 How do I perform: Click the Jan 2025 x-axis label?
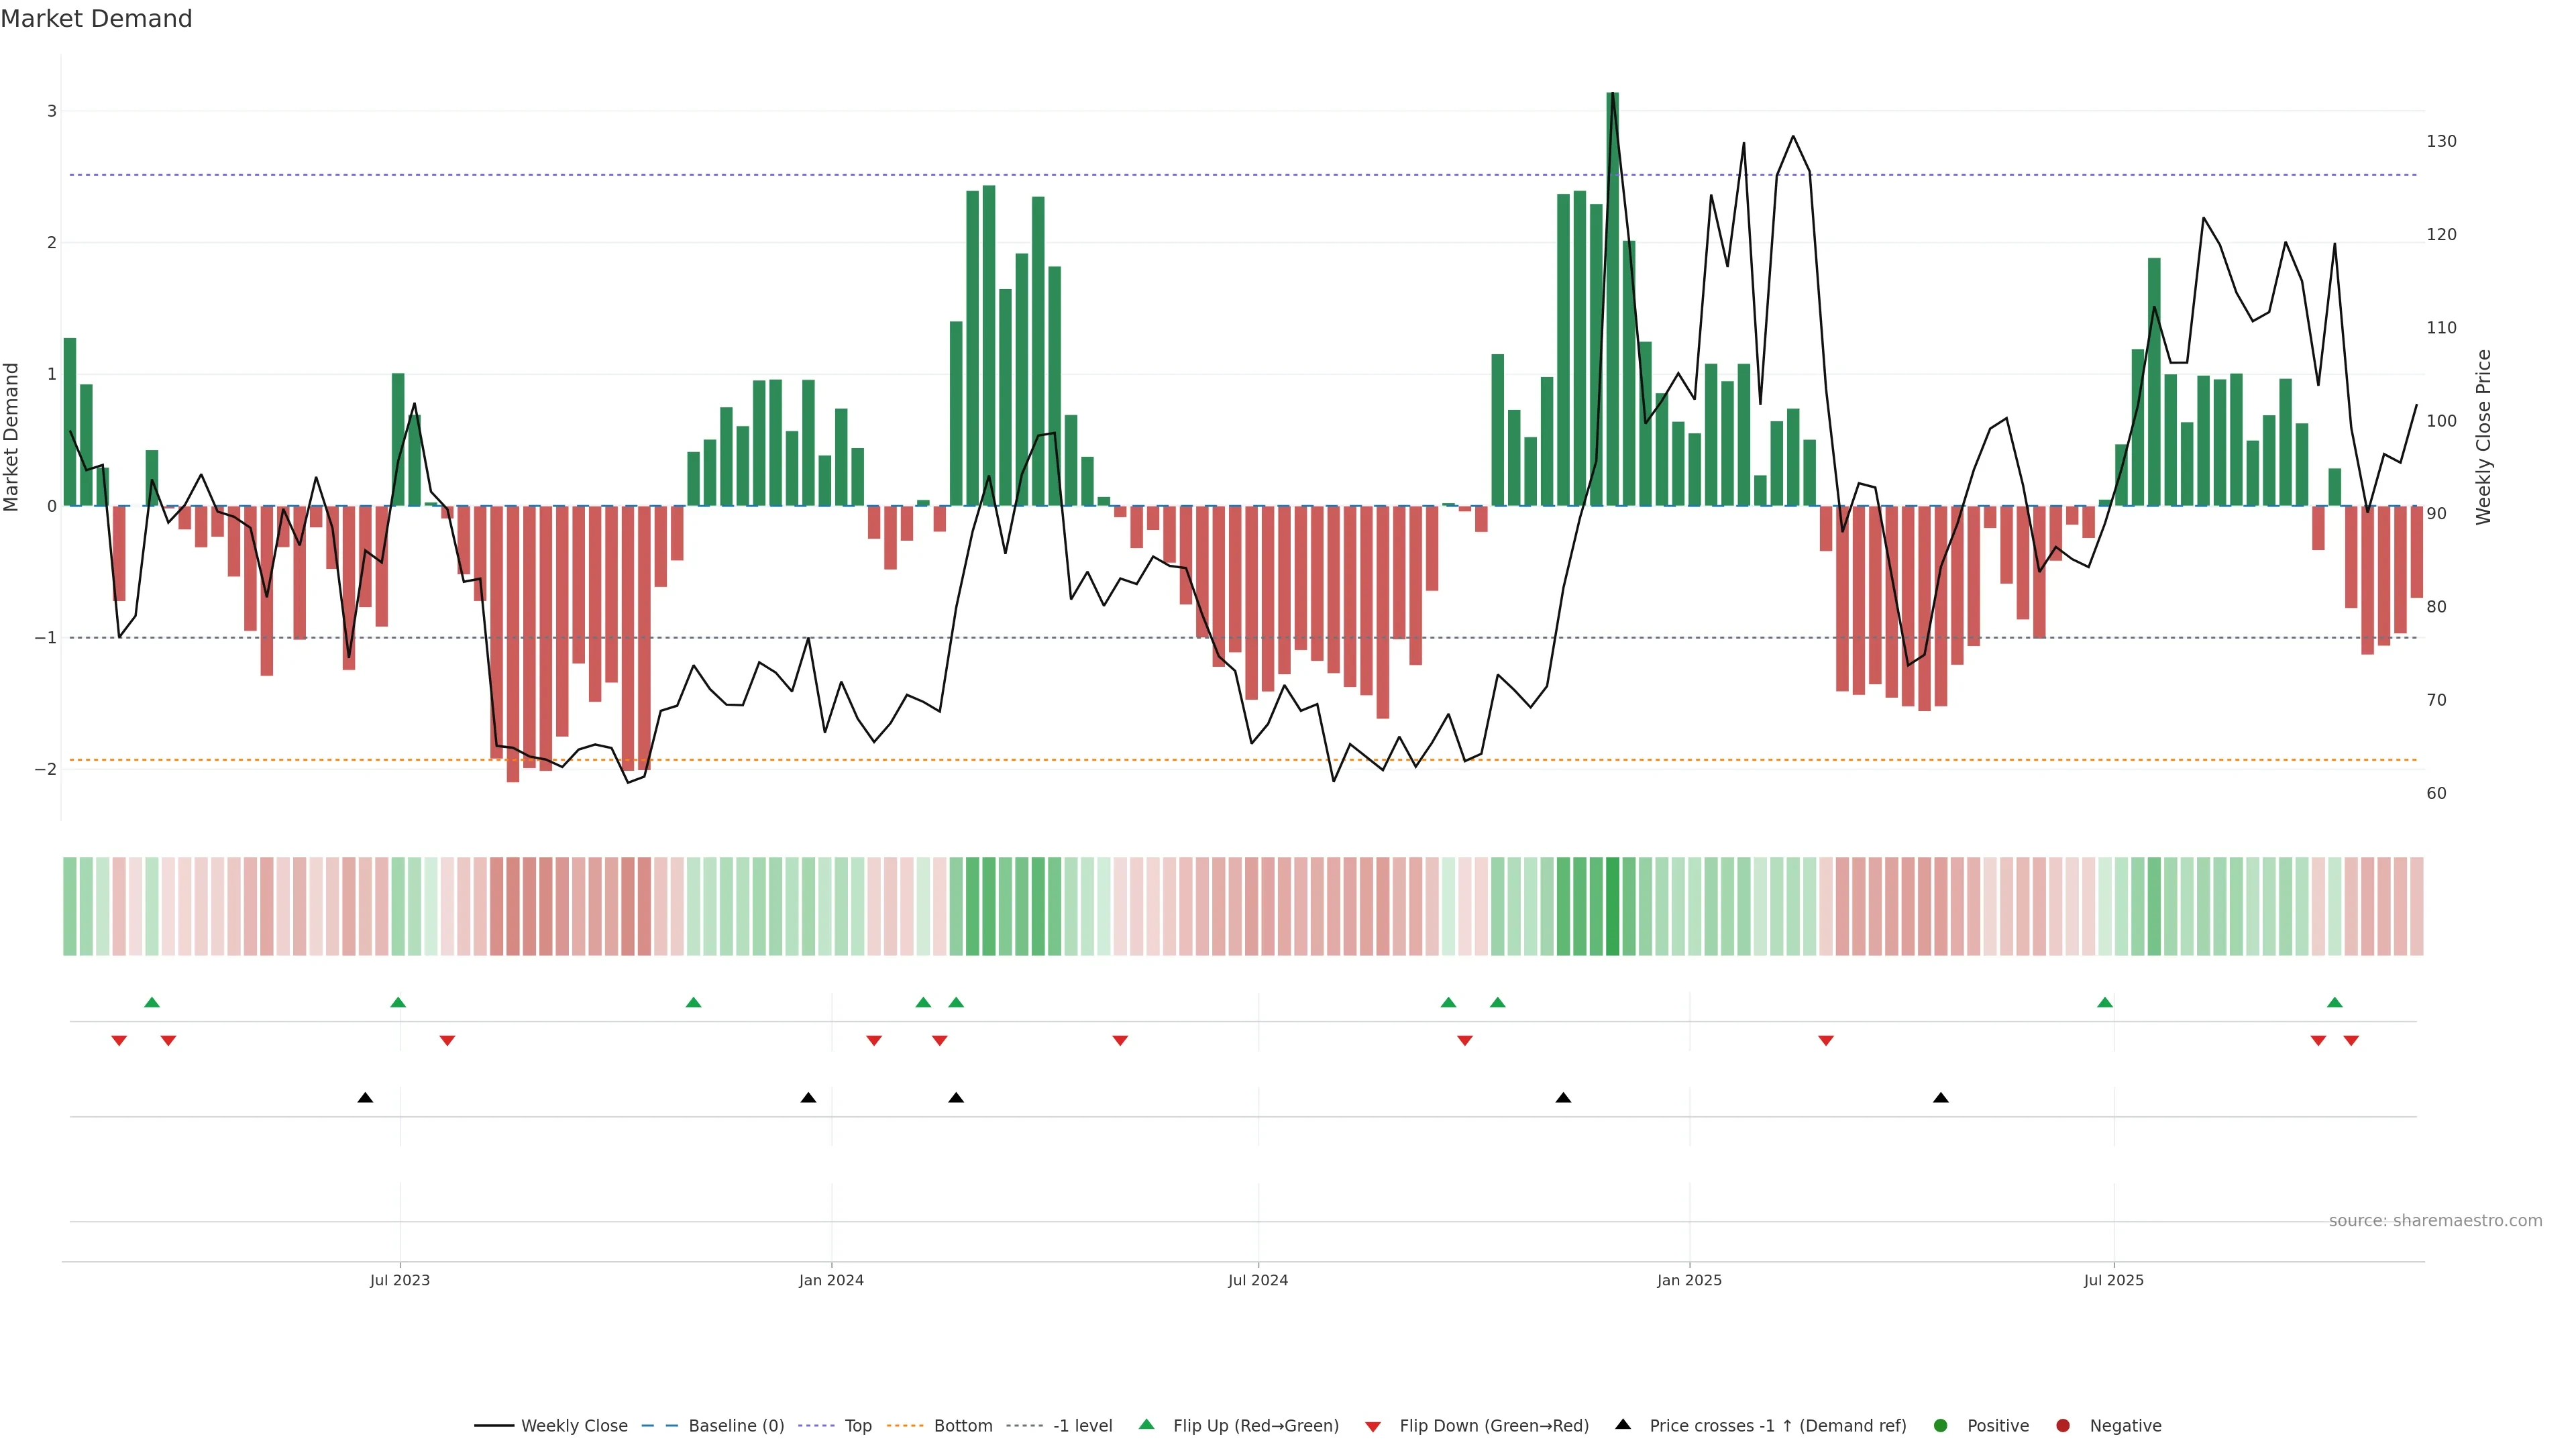coord(1689,1280)
